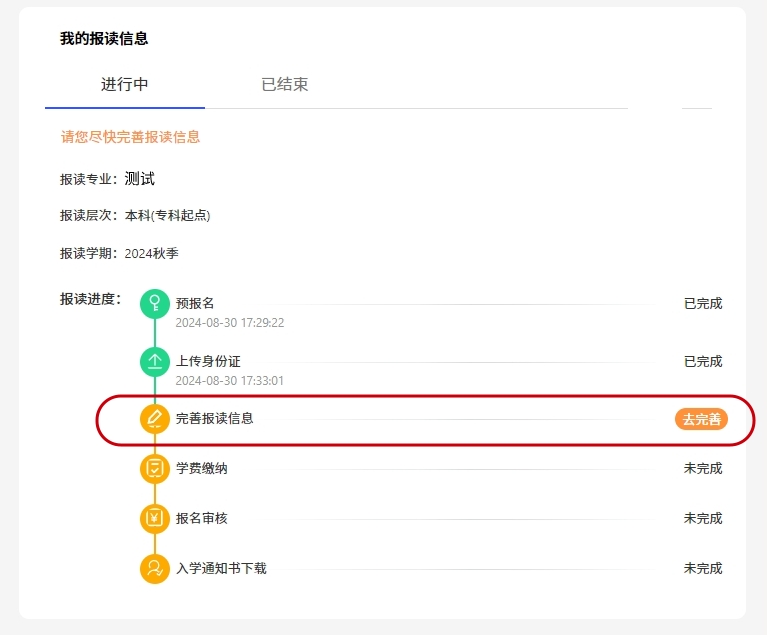Screen dimensions: 767x635
Task: Click the 学费缴纳 step icon
Action: 155,468
